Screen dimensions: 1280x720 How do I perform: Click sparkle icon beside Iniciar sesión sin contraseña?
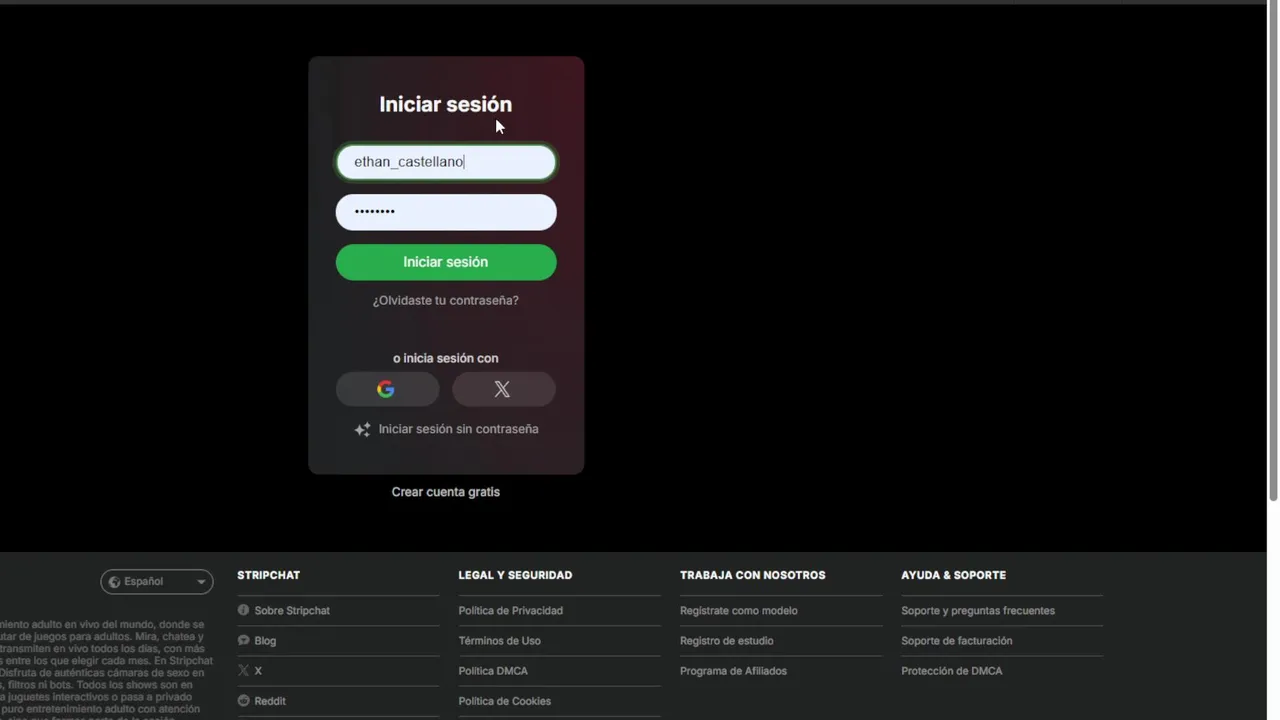[362, 429]
